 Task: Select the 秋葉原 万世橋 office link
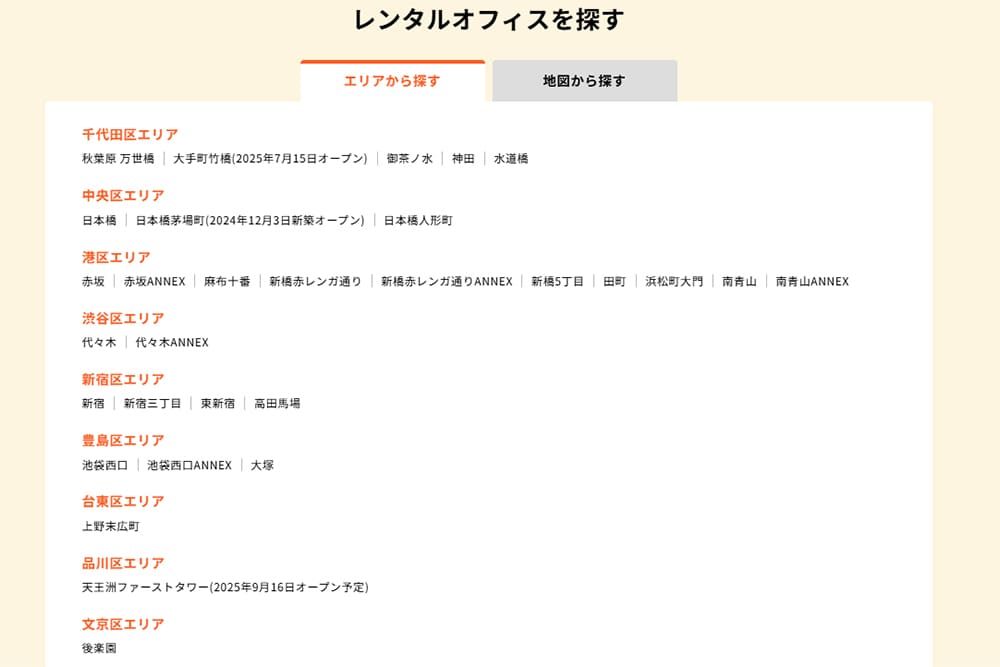point(118,159)
